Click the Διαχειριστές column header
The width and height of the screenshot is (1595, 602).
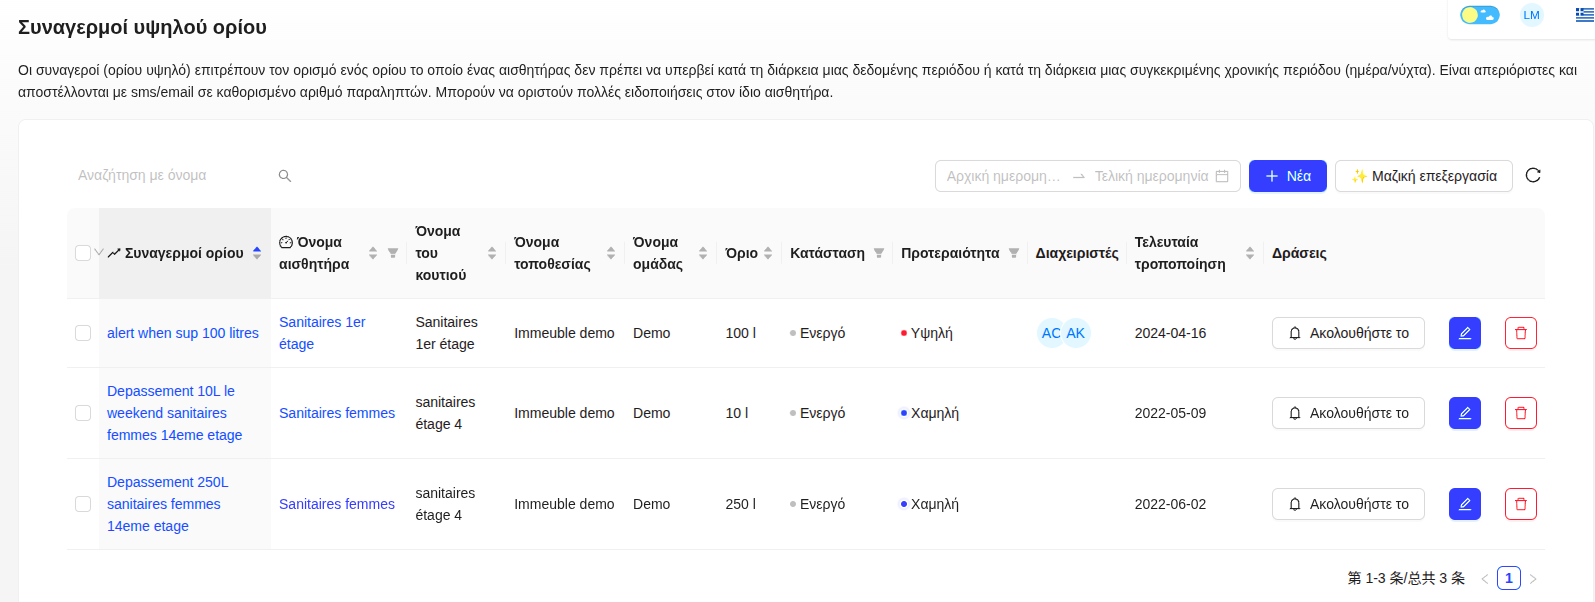click(1077, 253)
